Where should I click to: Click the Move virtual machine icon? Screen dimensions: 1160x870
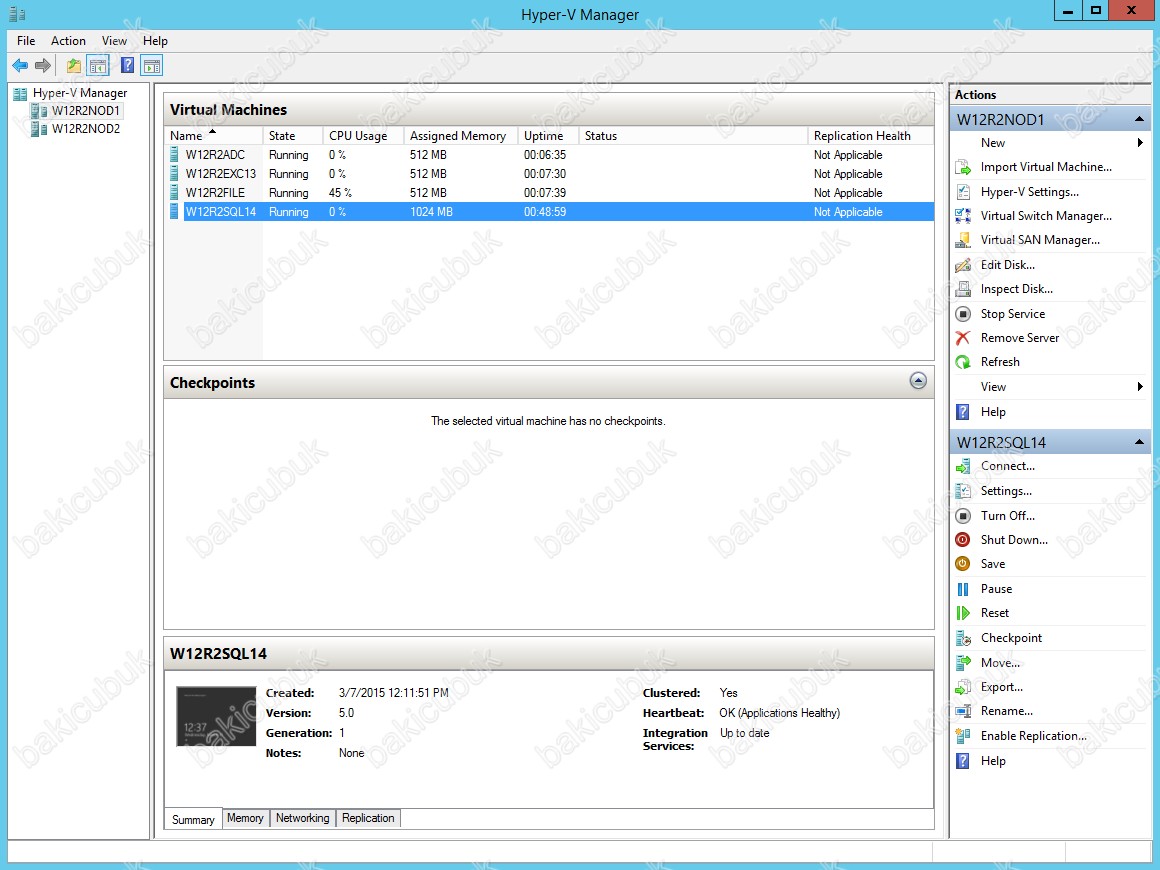click(962, 662)
